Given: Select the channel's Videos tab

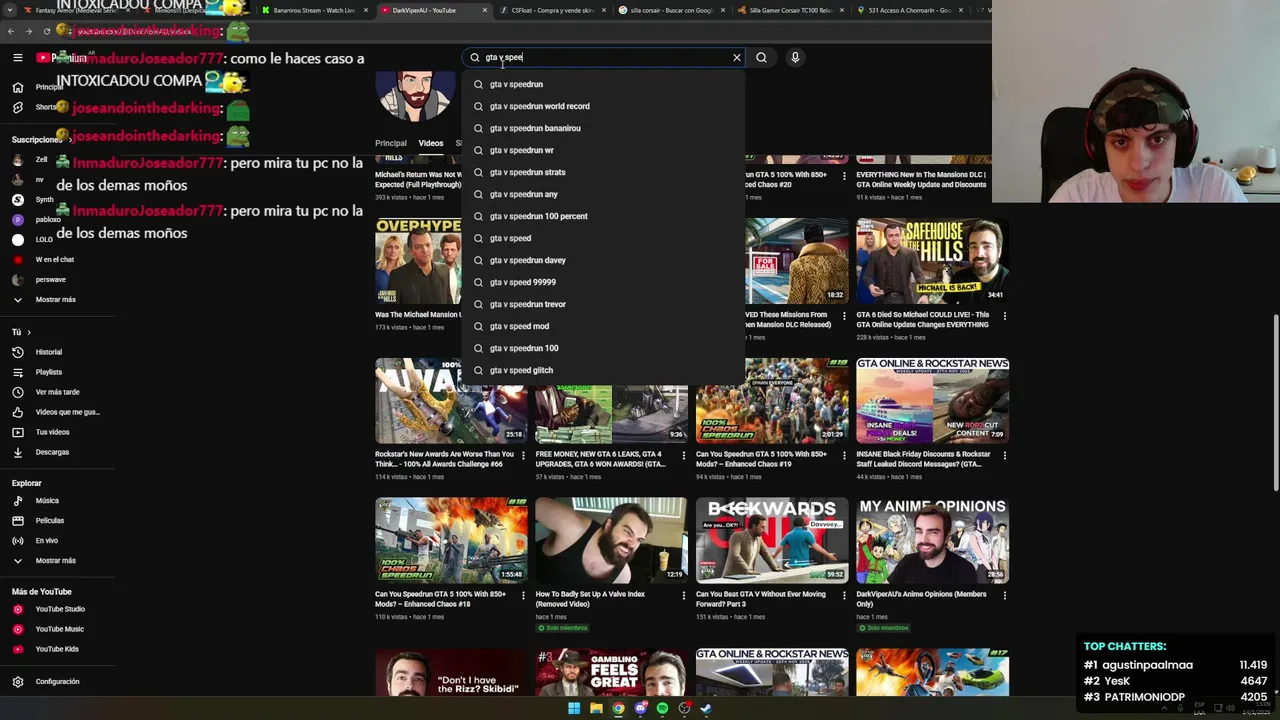Looking at the screenshot, I should coord(431,143).
